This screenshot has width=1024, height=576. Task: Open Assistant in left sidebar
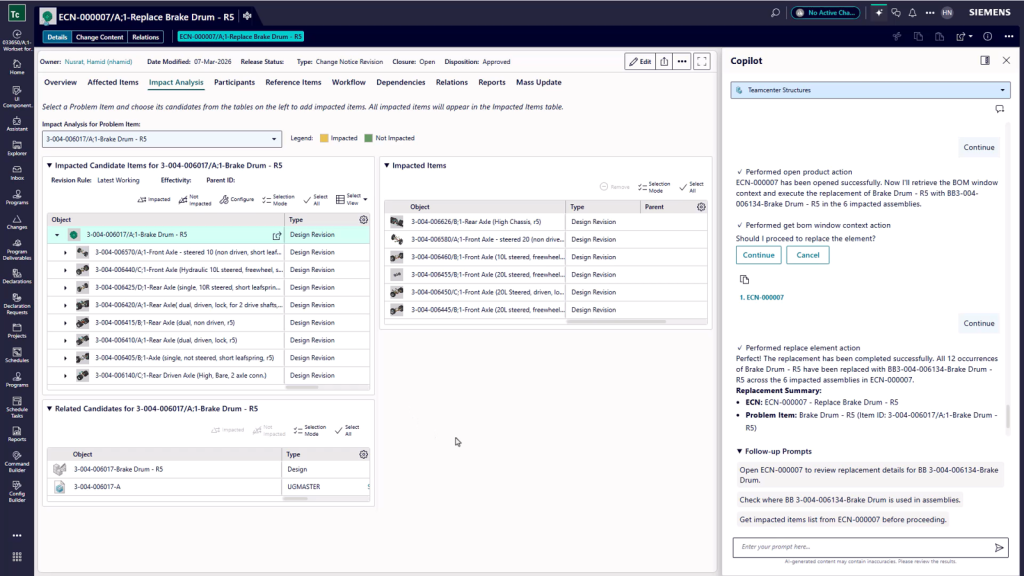click(x=17, y=124)
